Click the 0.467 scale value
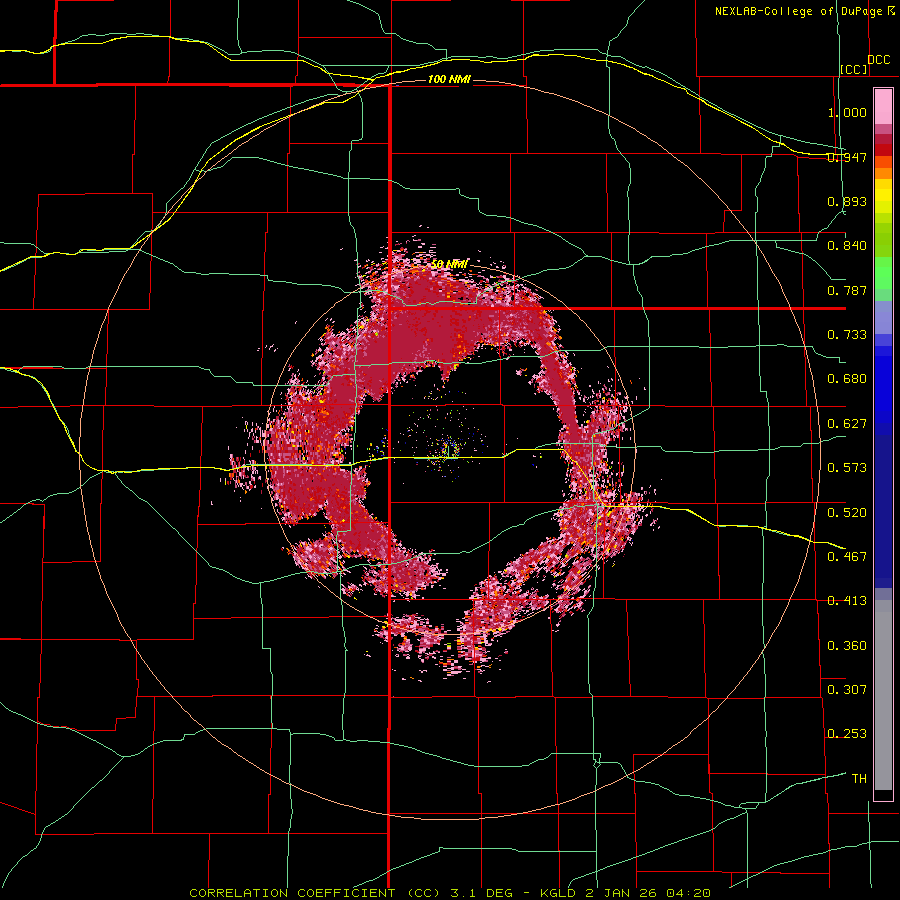The width and height of the screenshot is (900, 900). coord(847,557)
